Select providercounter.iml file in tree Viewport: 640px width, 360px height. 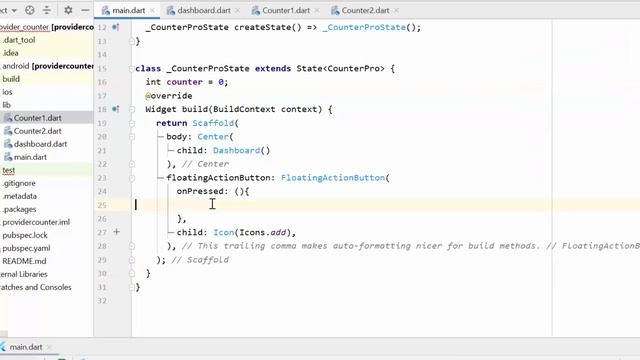(36, 222)
